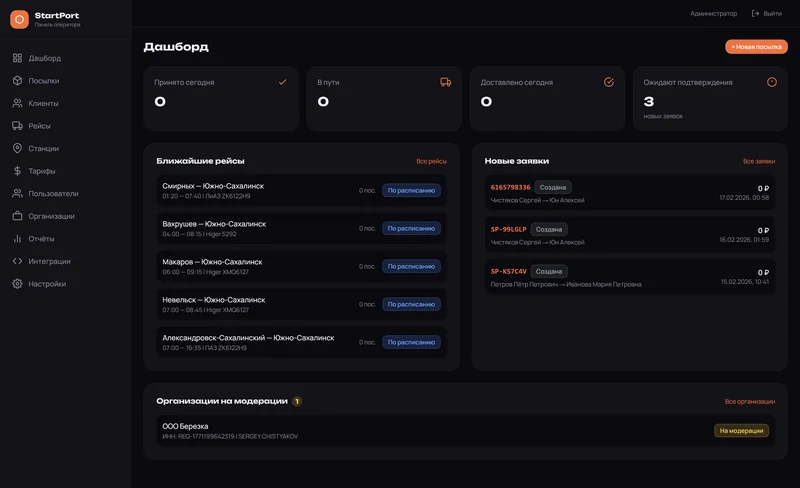The height and width of the screenshot is (488, 800).
Task: Click the На модерации badge for ООО Березка
Action: [x=741, y=431]
